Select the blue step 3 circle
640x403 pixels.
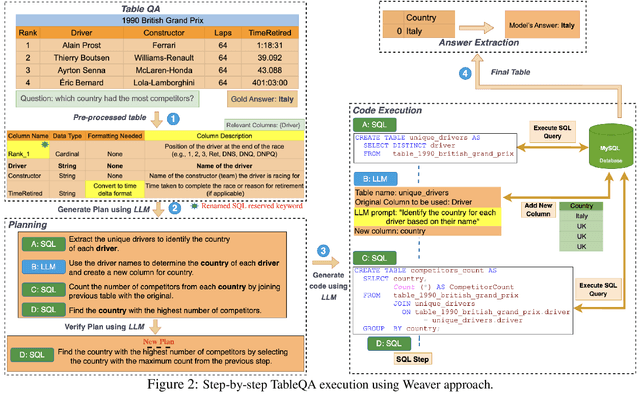coord(322,249)
